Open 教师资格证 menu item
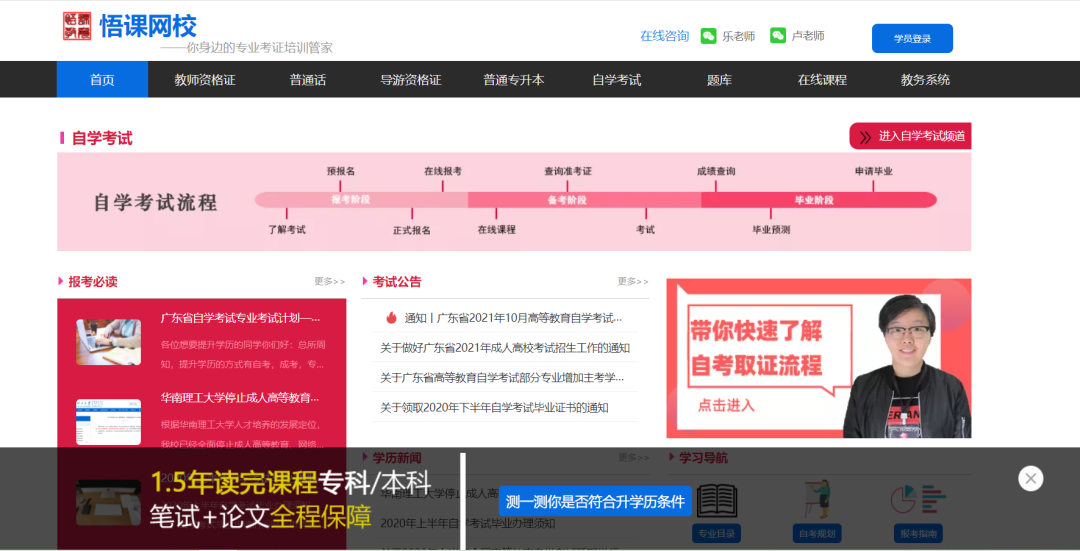The width and height of the screenshot is (1080, 551). click(x=205, y=80)
